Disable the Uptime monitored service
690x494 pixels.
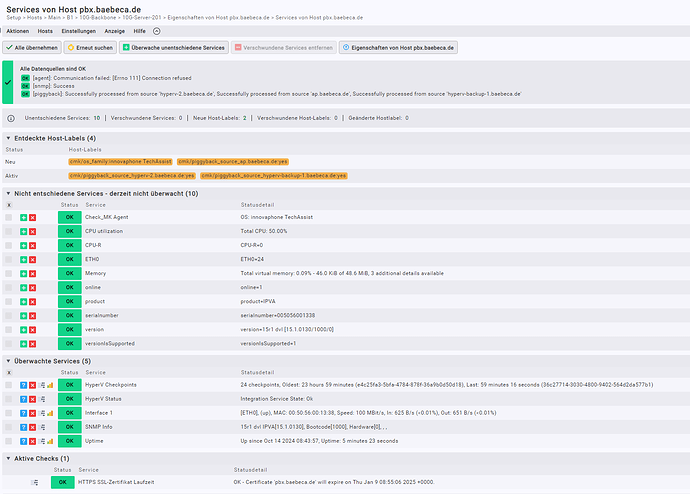[33, 441]
